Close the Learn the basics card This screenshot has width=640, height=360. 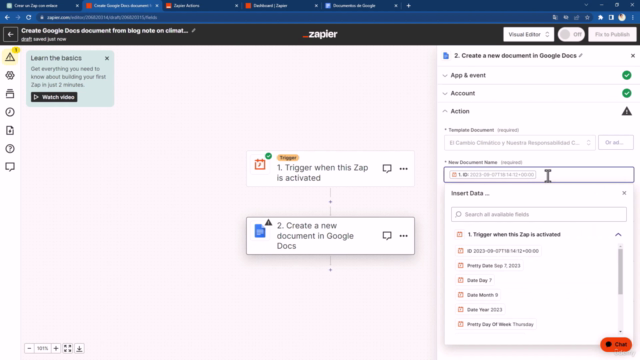coord(107,58)
